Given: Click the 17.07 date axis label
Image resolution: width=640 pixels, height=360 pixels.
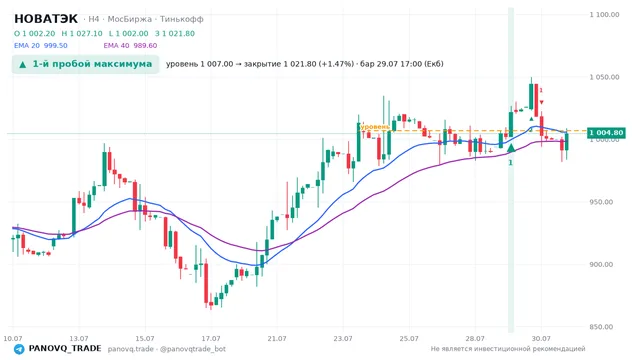Looking at the screenshot, I should pos(211,338).
